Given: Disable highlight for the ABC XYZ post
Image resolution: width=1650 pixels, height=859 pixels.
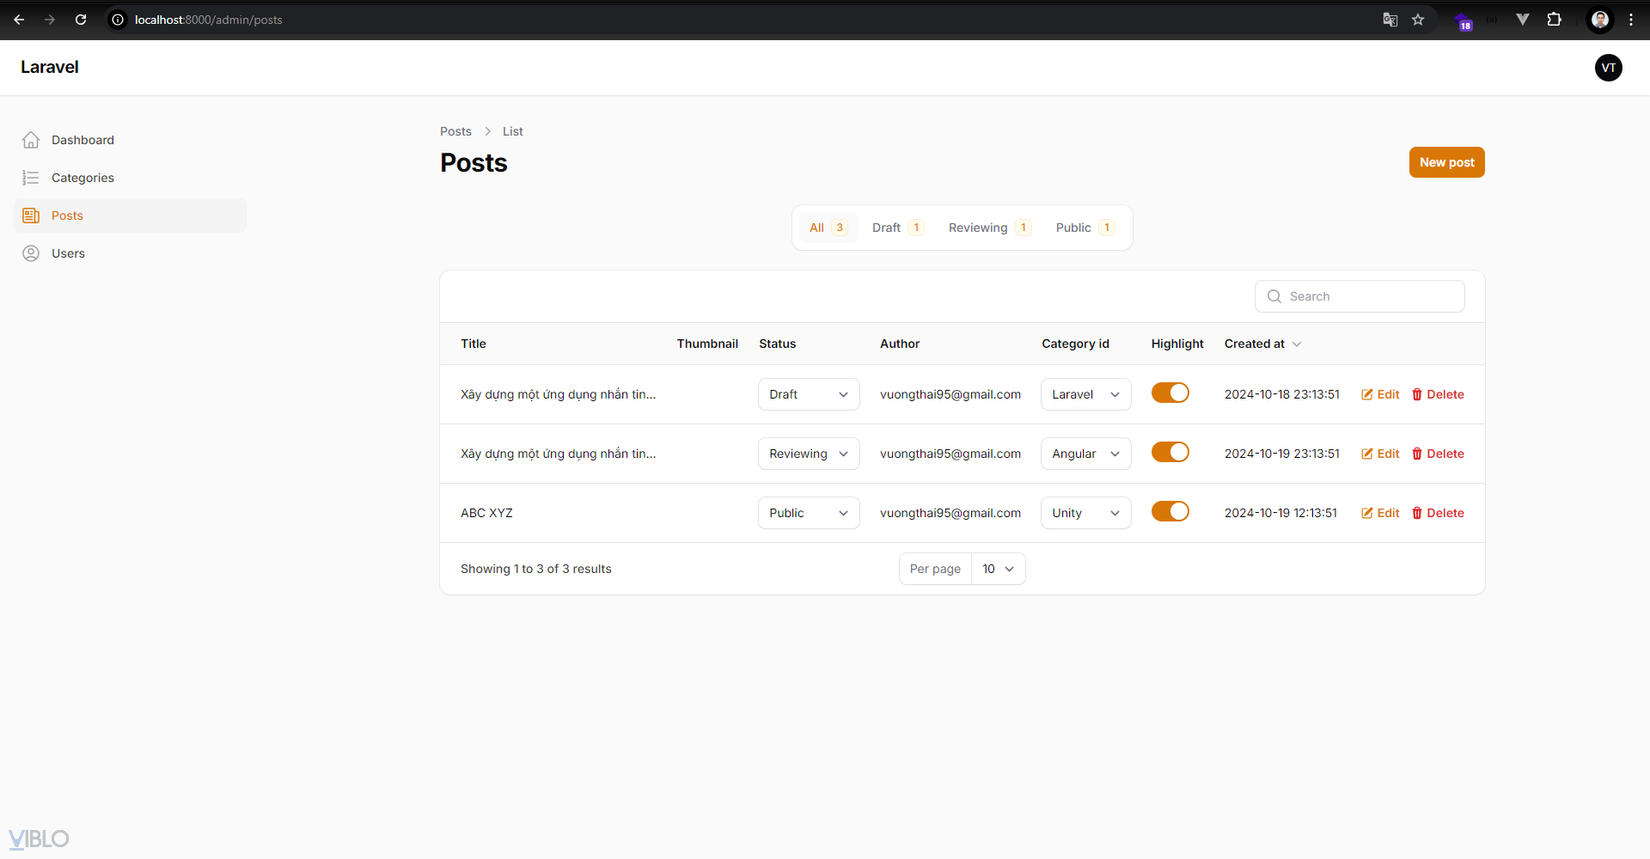Looking at the screenshot, I should tap(1170, 512).
